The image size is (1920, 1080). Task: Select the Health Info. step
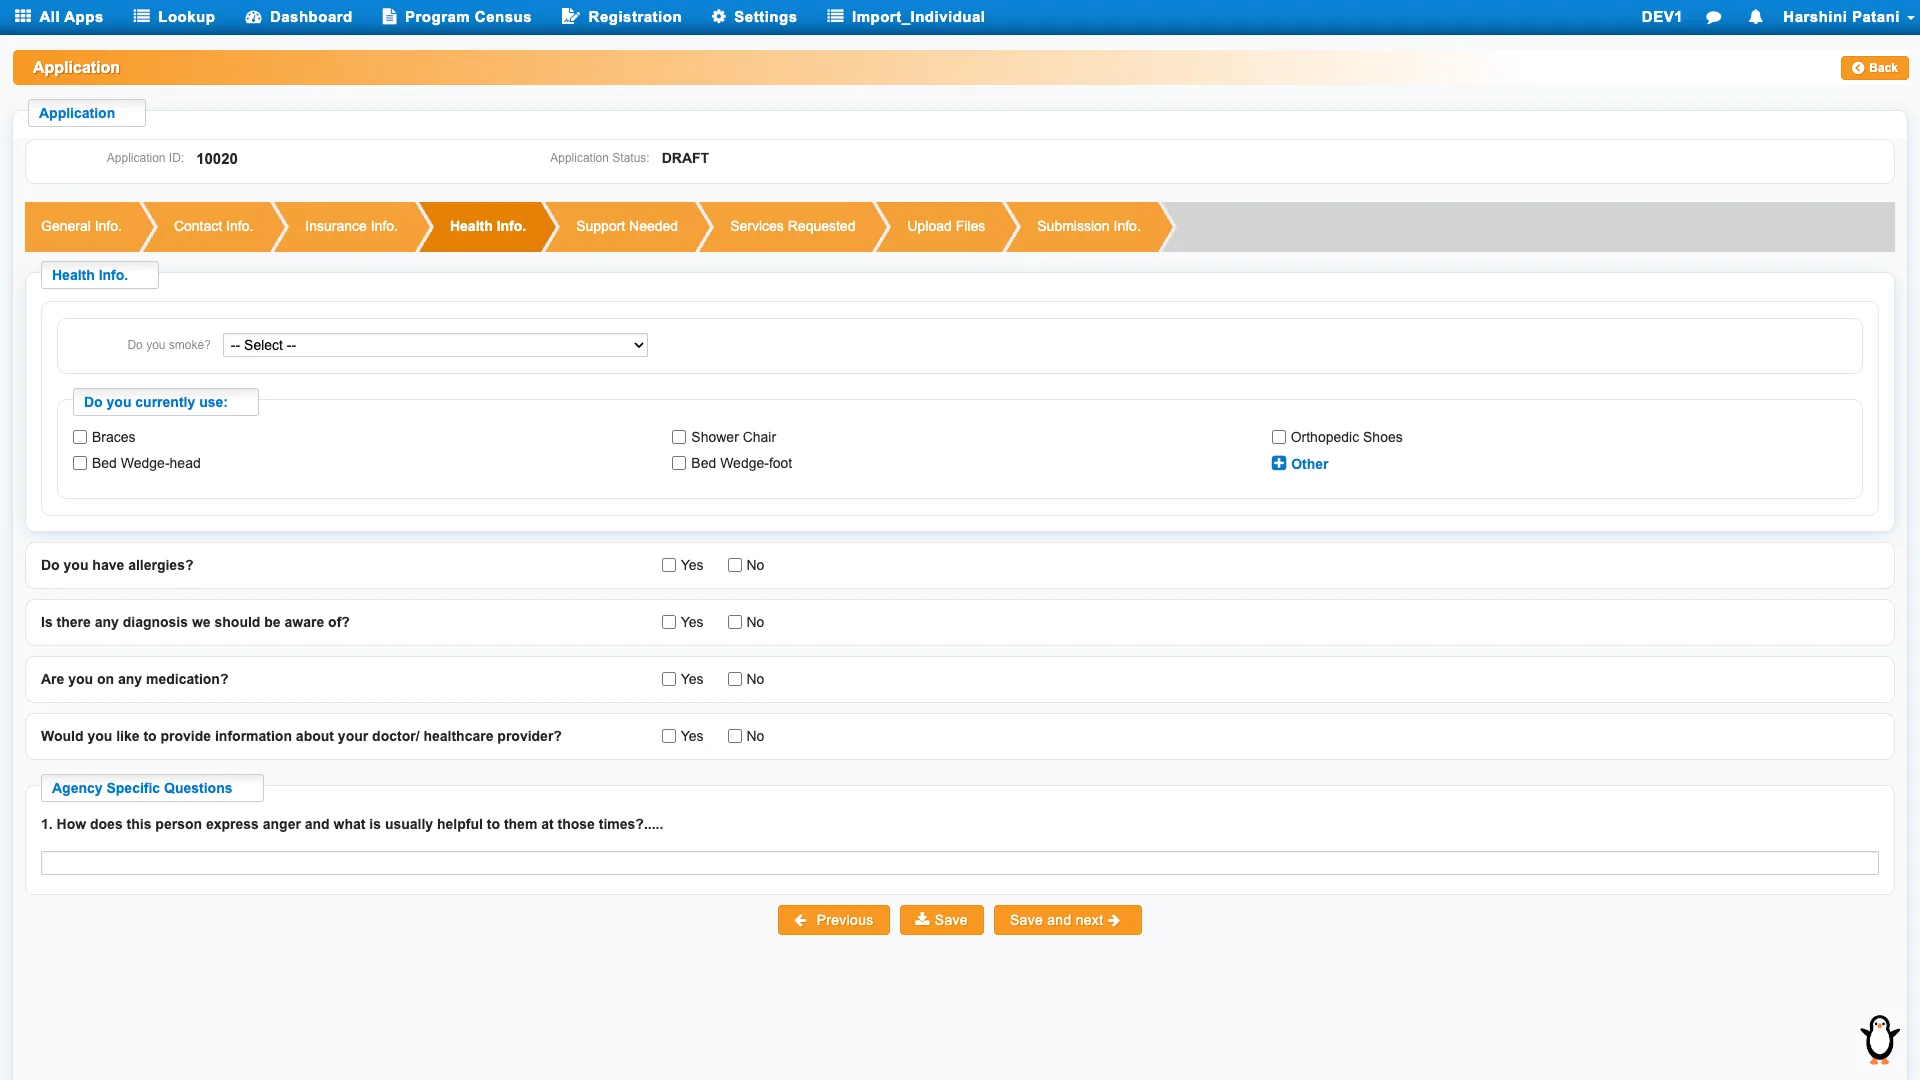pos(487,226)
